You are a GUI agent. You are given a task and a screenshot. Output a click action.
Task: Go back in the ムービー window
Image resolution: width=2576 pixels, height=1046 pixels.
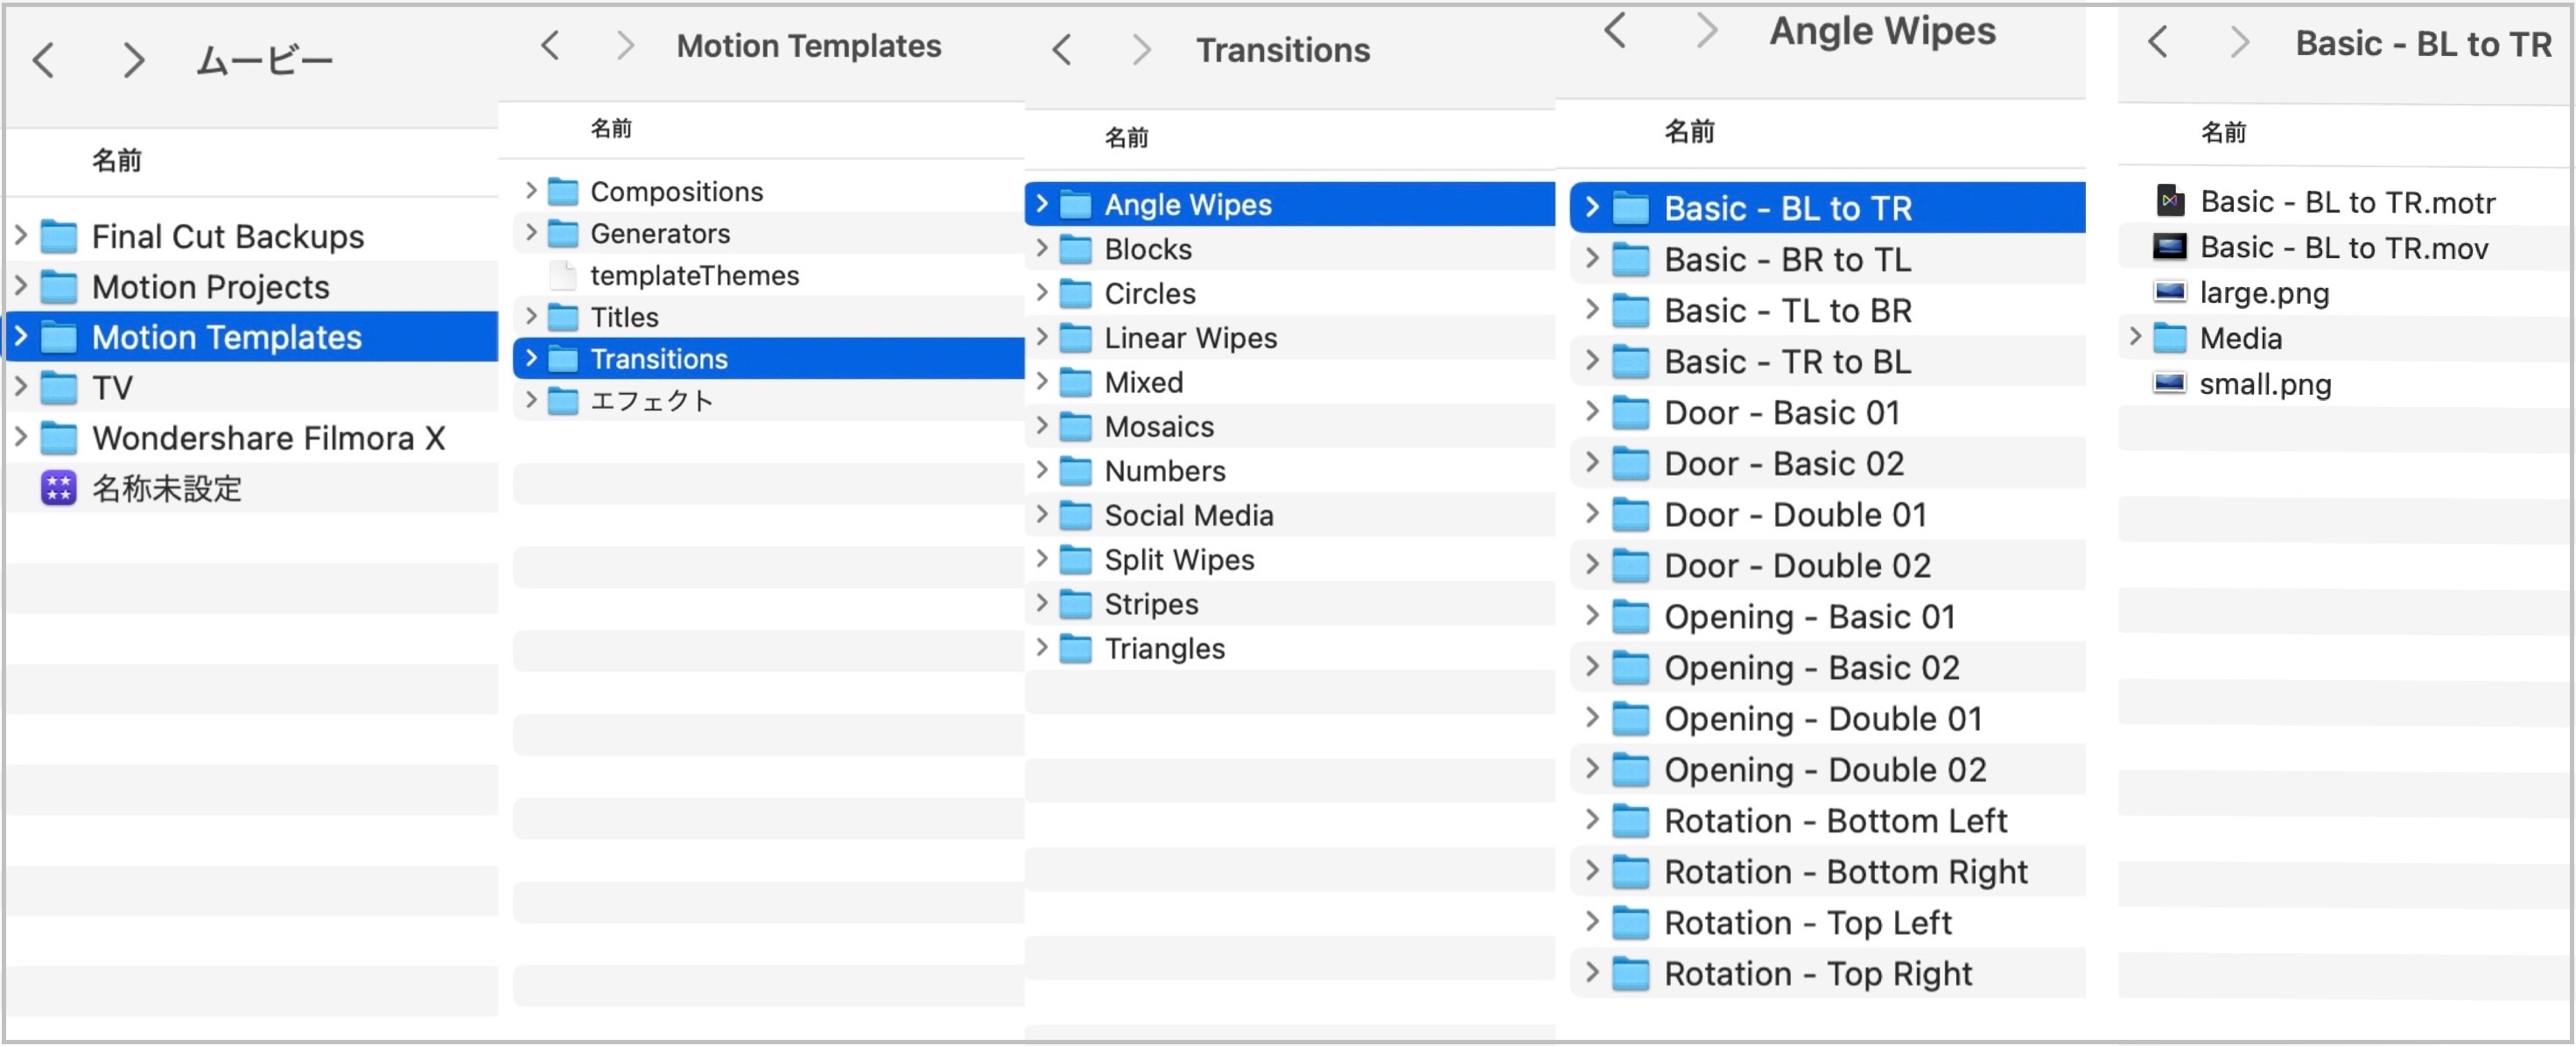[x=44, y=61]
